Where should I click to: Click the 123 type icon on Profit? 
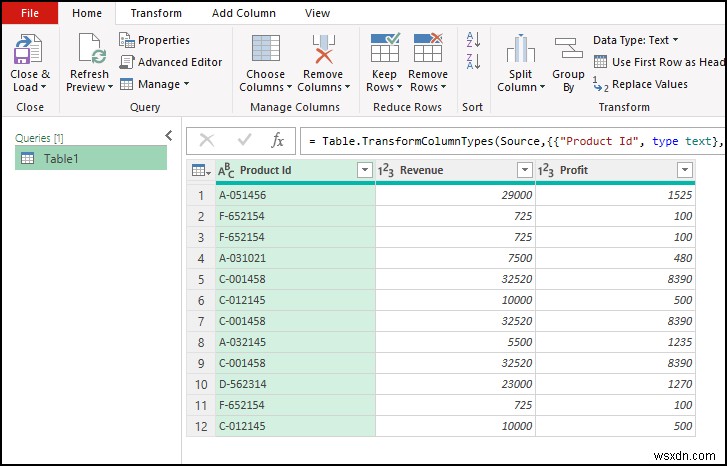click(x=546, y=171)
